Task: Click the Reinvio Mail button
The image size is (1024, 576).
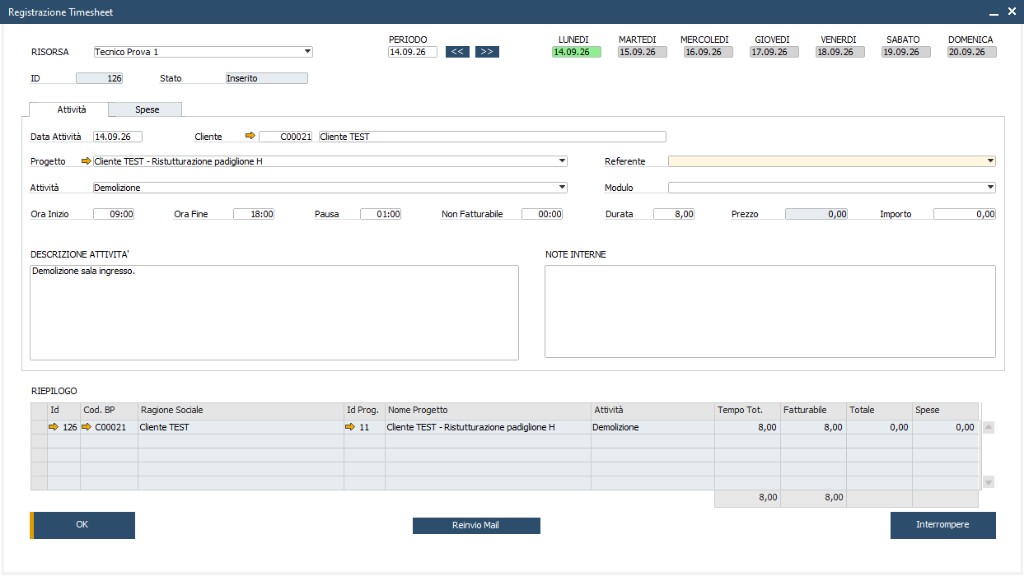Action: pos(476,526)
